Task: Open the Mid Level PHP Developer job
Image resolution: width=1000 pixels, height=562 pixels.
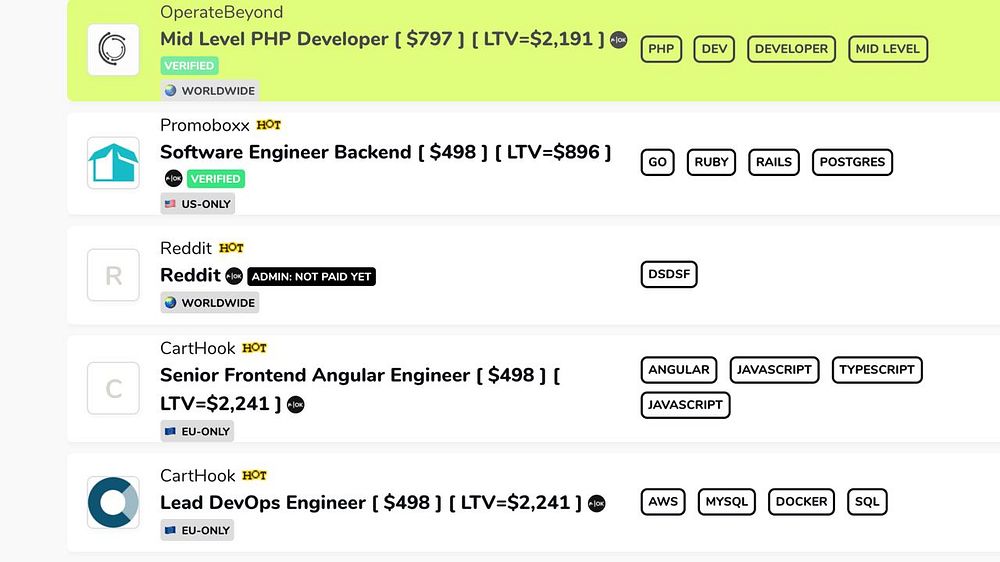Action: 382,39
